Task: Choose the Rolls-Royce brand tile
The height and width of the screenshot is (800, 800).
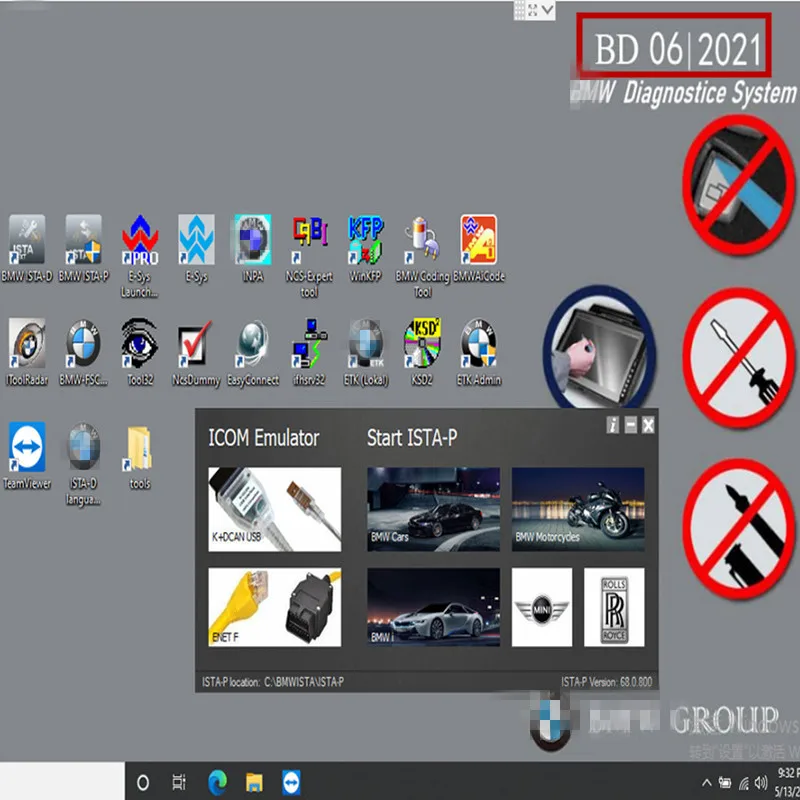Action: [614, 607]
